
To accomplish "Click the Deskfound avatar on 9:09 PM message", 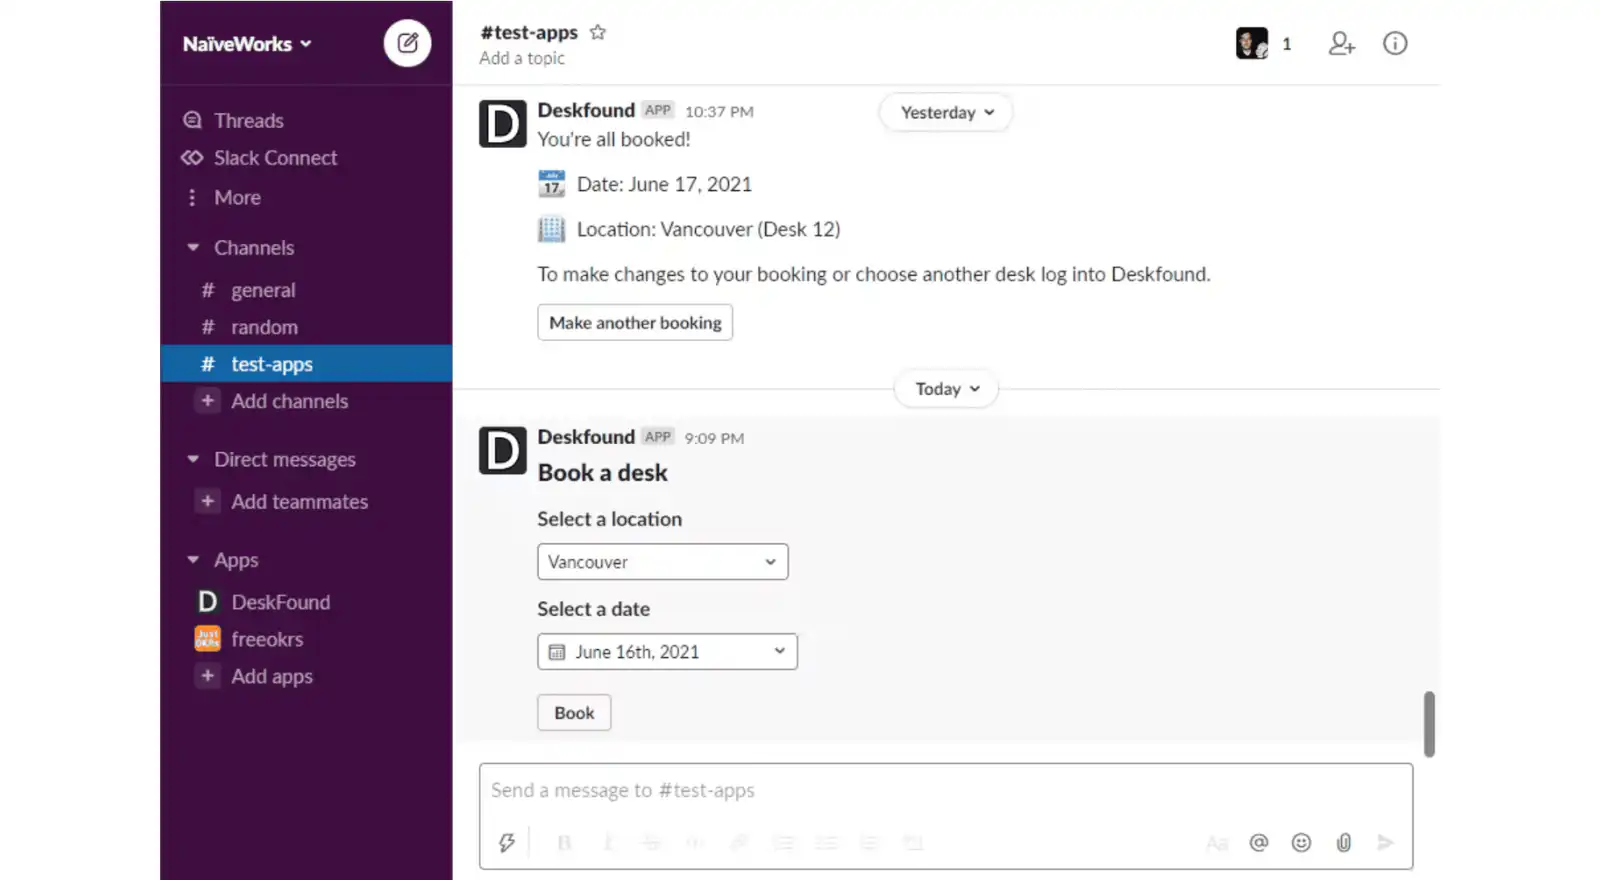I will click(x=503, y=451).
